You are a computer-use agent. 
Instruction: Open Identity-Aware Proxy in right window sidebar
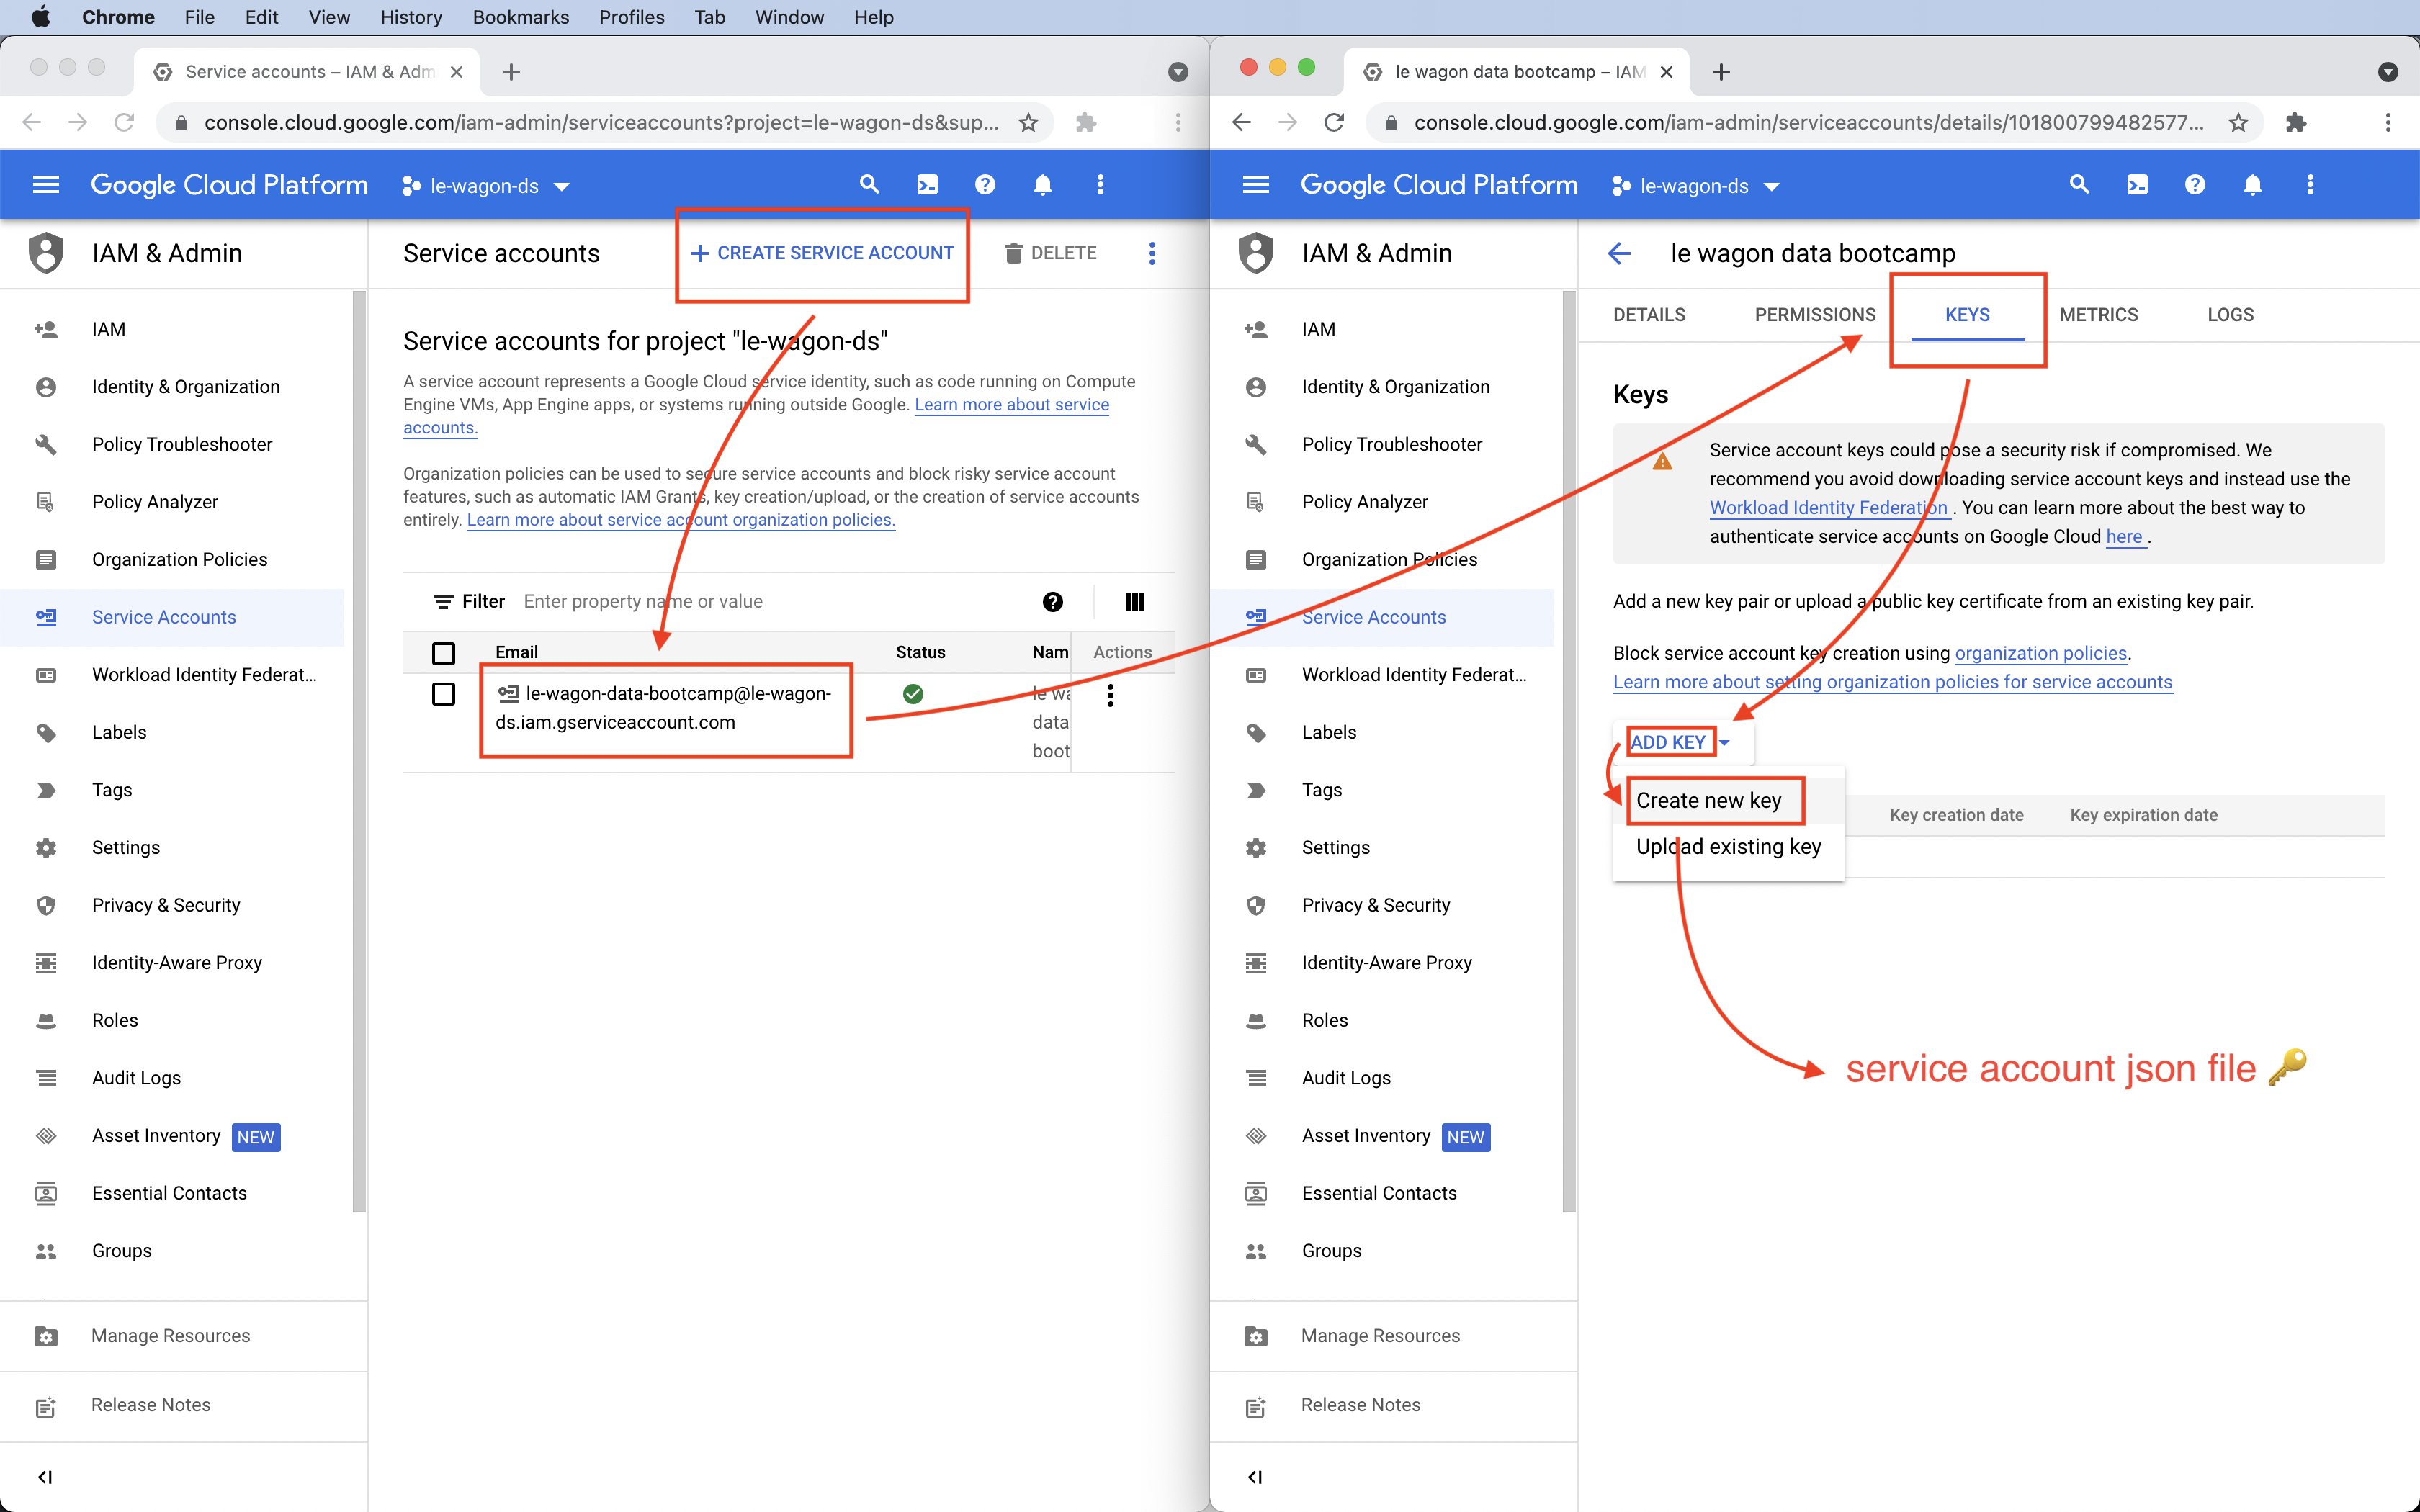[x=1386, y=963]
